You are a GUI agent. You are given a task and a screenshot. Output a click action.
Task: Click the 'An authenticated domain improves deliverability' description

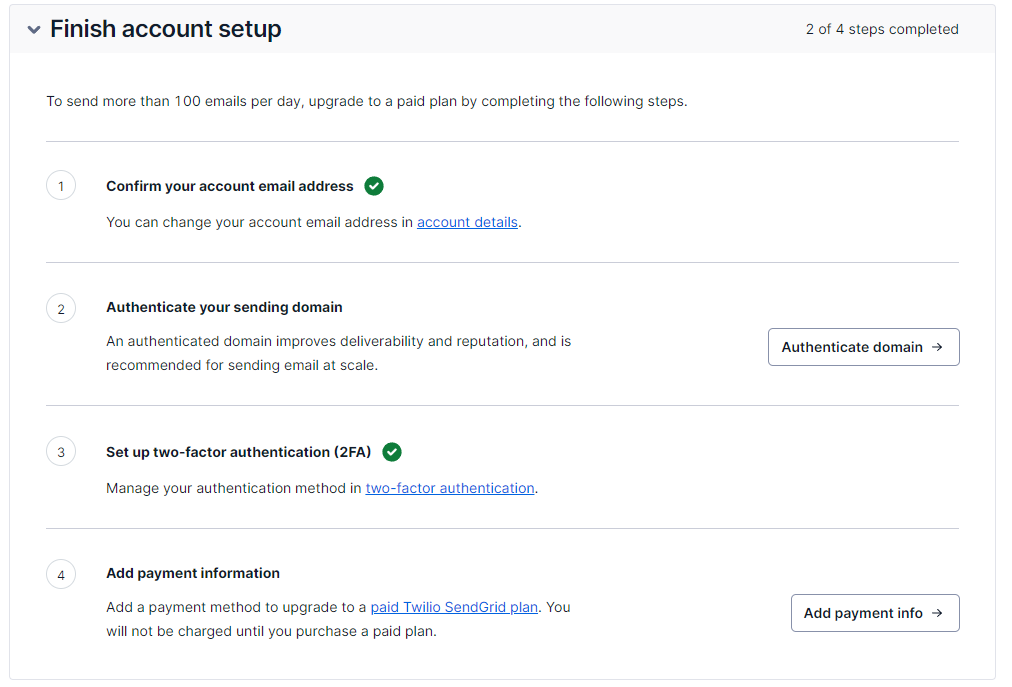tap(339, 353)
